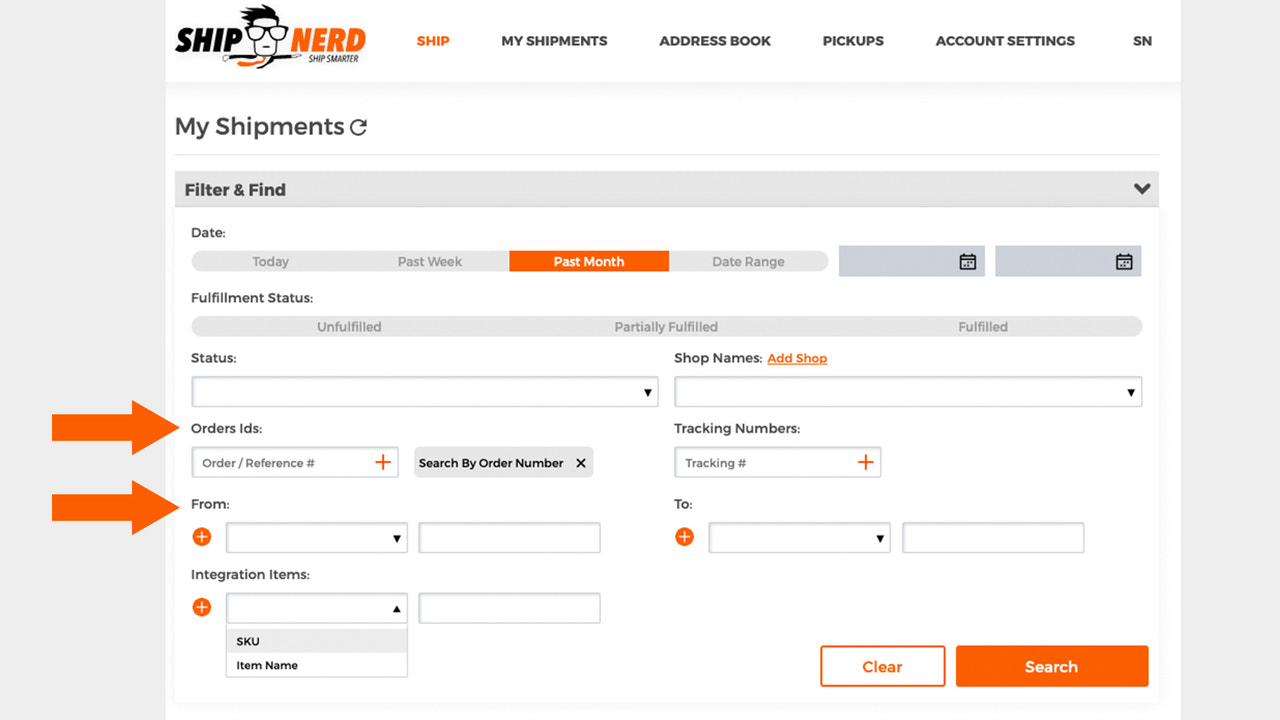
Task: Add another Integration Items row via plus icon
Action: click(201, 607)
